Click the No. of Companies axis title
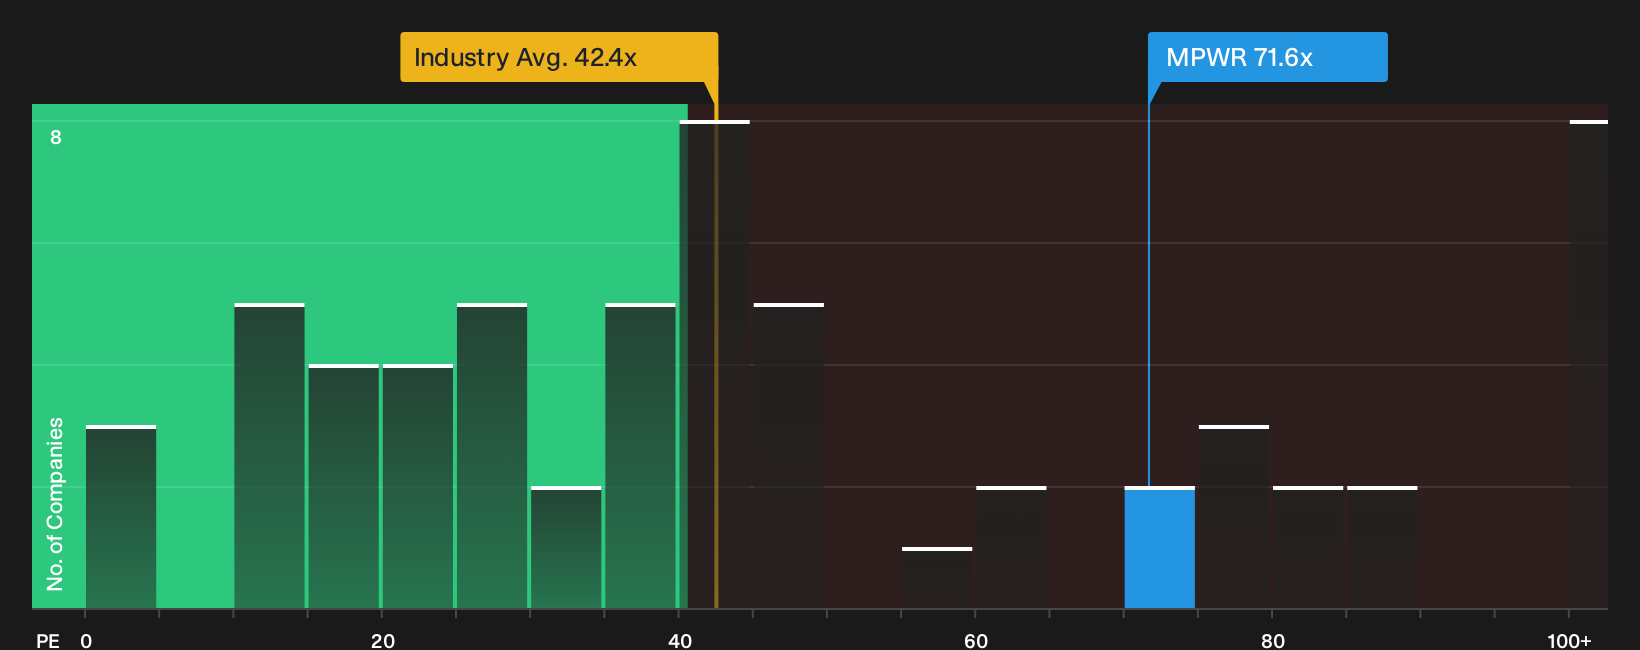Image resolution: width=1640 pixels, height=650 pixels. tap(55, 504)
